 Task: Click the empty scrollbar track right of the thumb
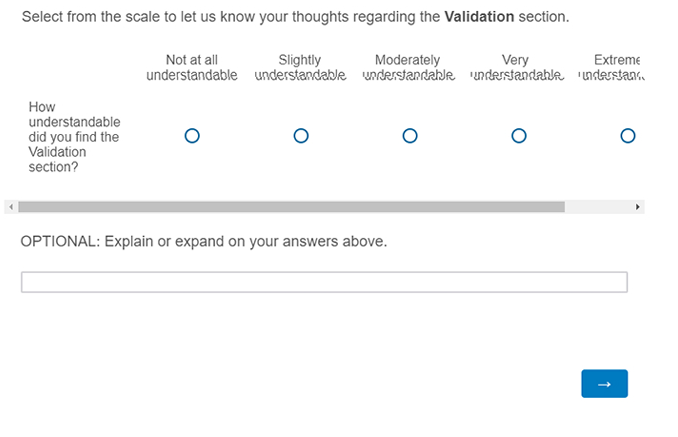[598, 207]
